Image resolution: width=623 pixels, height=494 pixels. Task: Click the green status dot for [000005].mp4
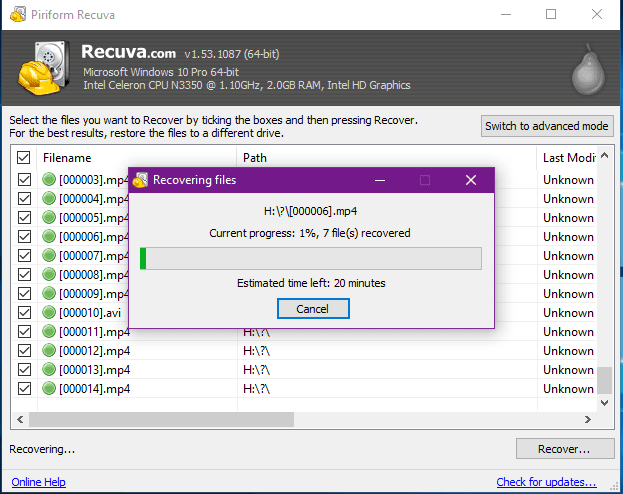coord(49,217)
